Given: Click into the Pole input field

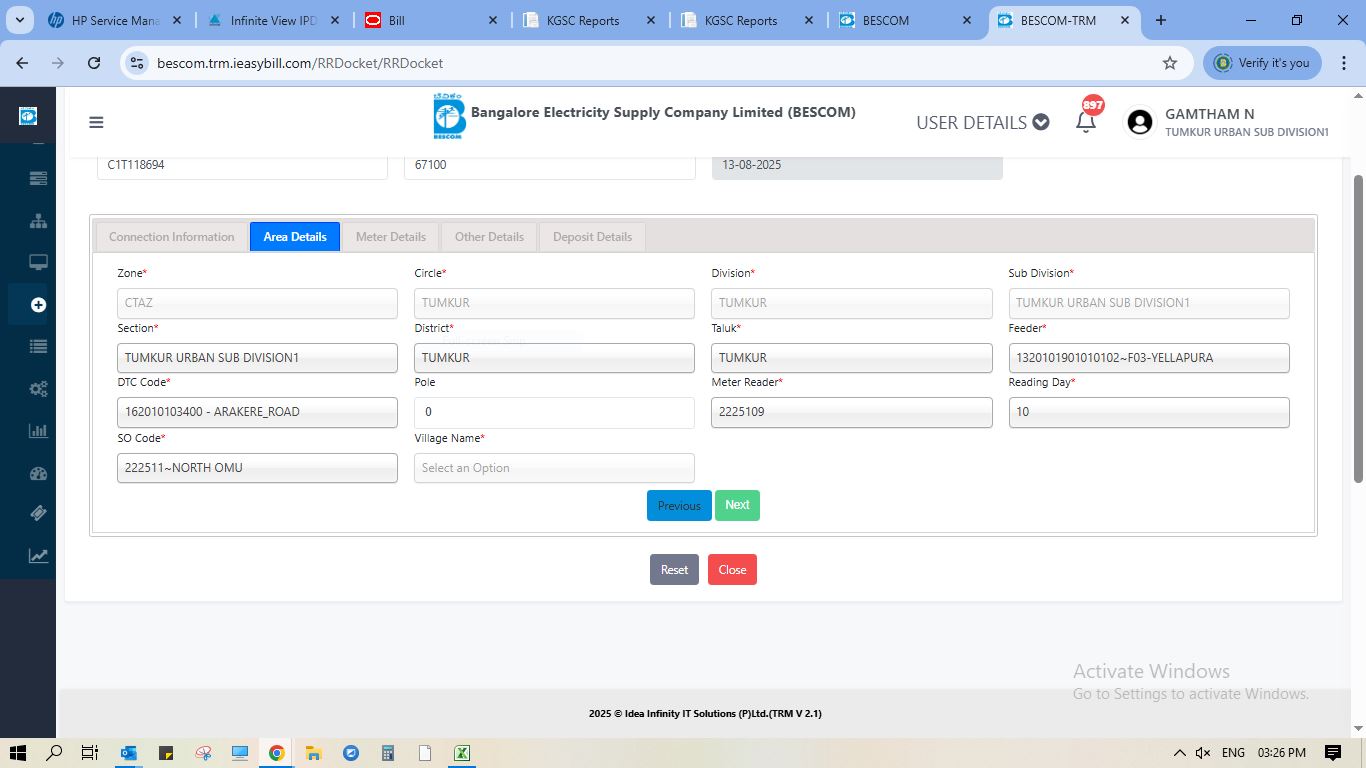Looking at the screenshot, I should point(554,412).
